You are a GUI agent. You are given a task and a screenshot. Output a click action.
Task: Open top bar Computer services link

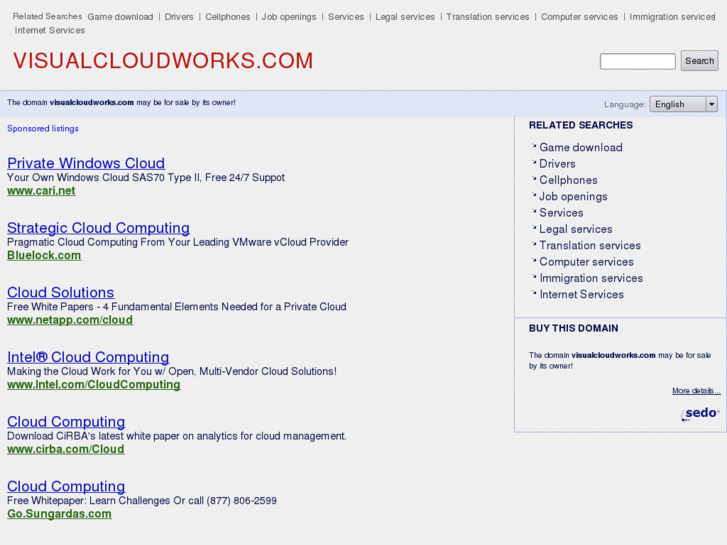click(580, 17)
